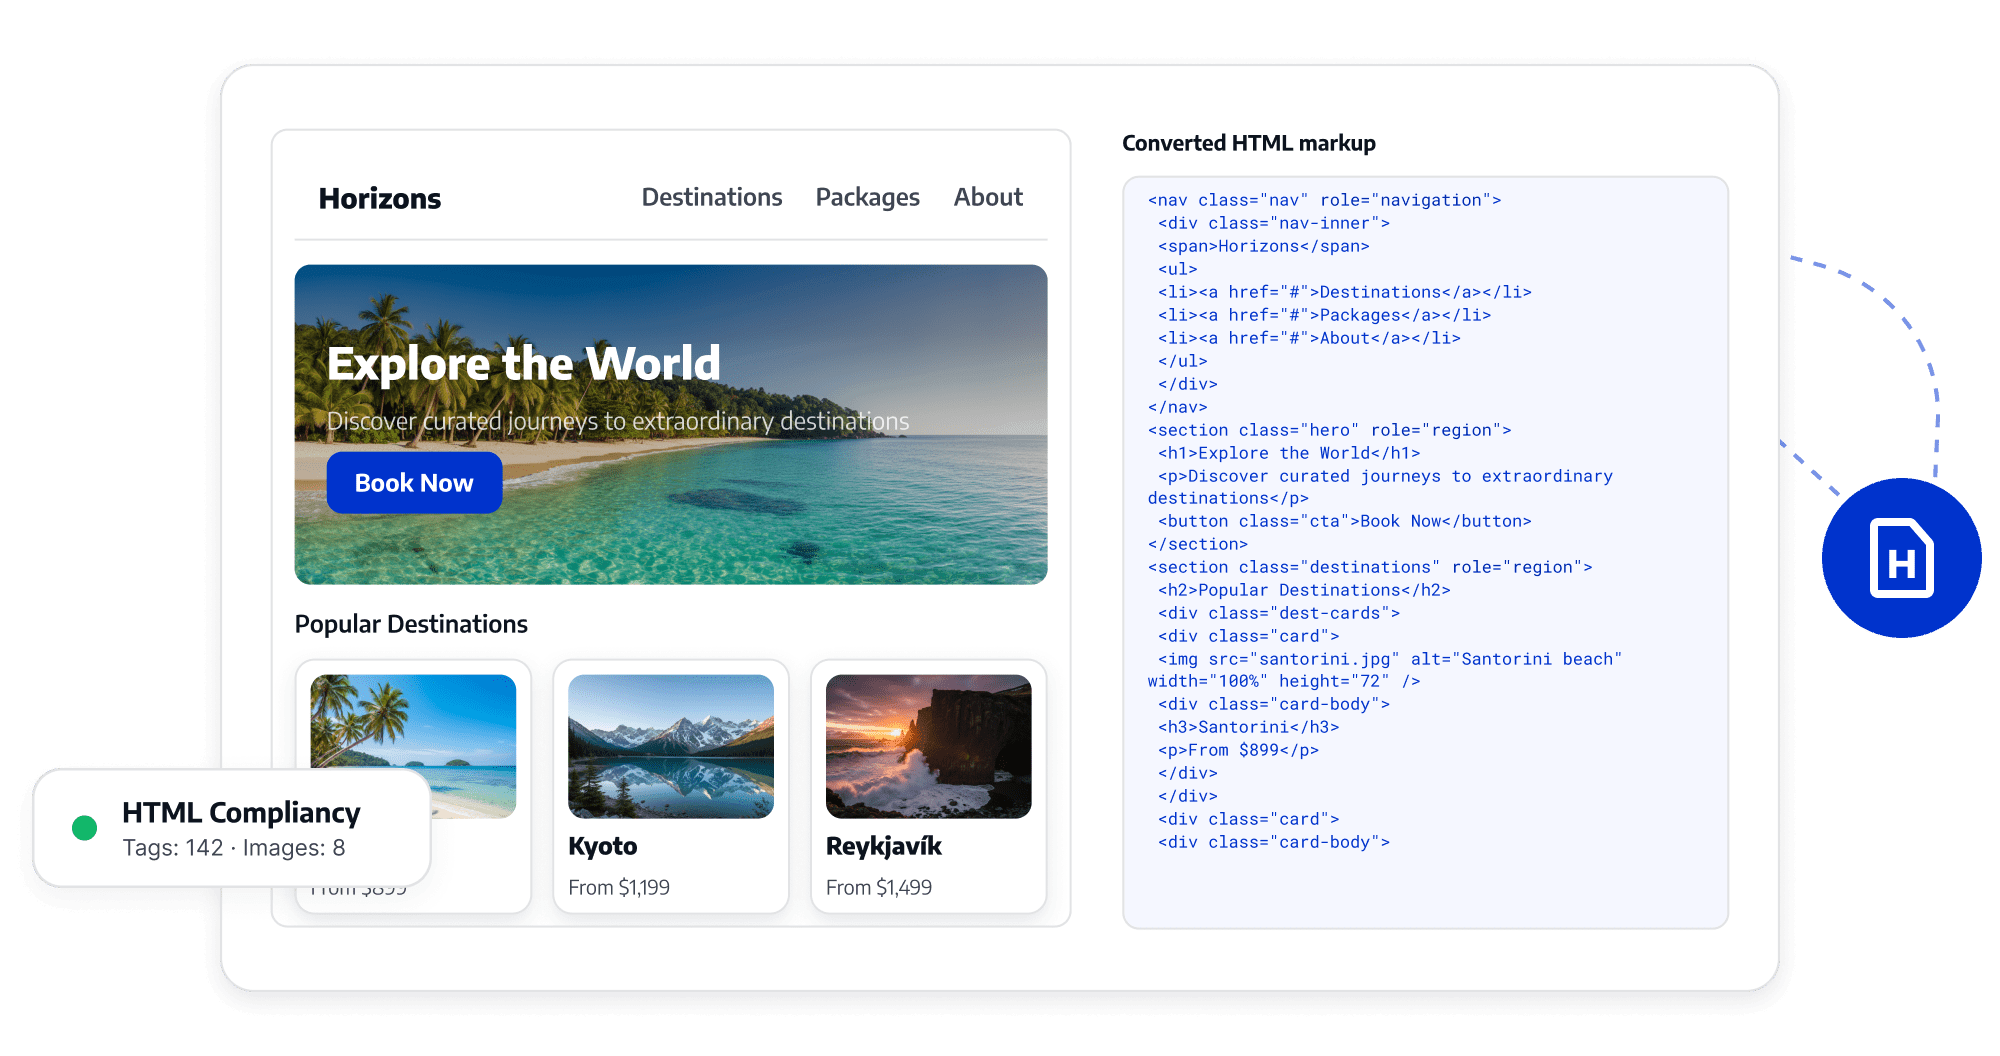Click the div class="dest-cards" code line
The height and width of the screenshot is (1056, 2000).
[1279, 613]
